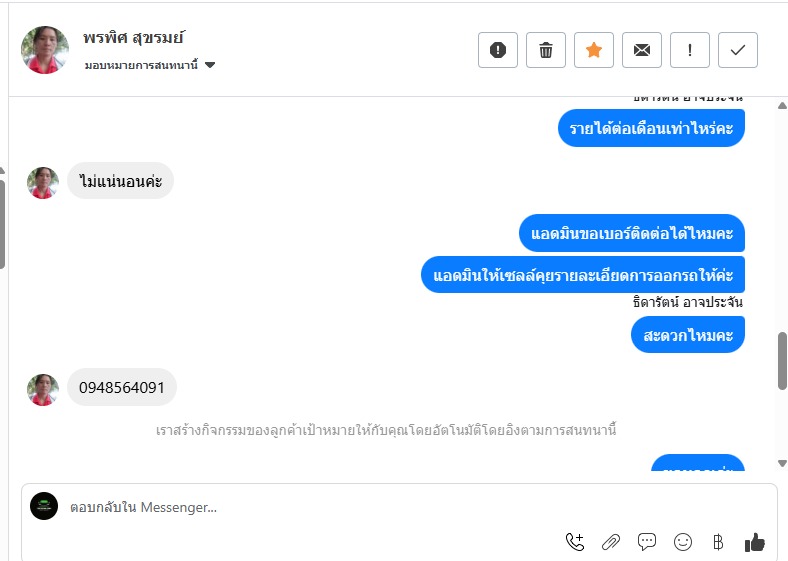788x561 pixels.
Task: Request a payment with the baht icon
Action: click(x=718, y=542)
